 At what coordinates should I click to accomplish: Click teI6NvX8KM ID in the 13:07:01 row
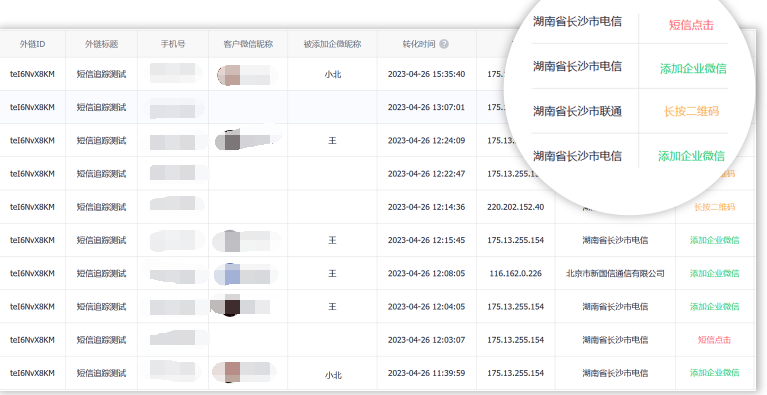pyautogui.click(x=32, y=107)
